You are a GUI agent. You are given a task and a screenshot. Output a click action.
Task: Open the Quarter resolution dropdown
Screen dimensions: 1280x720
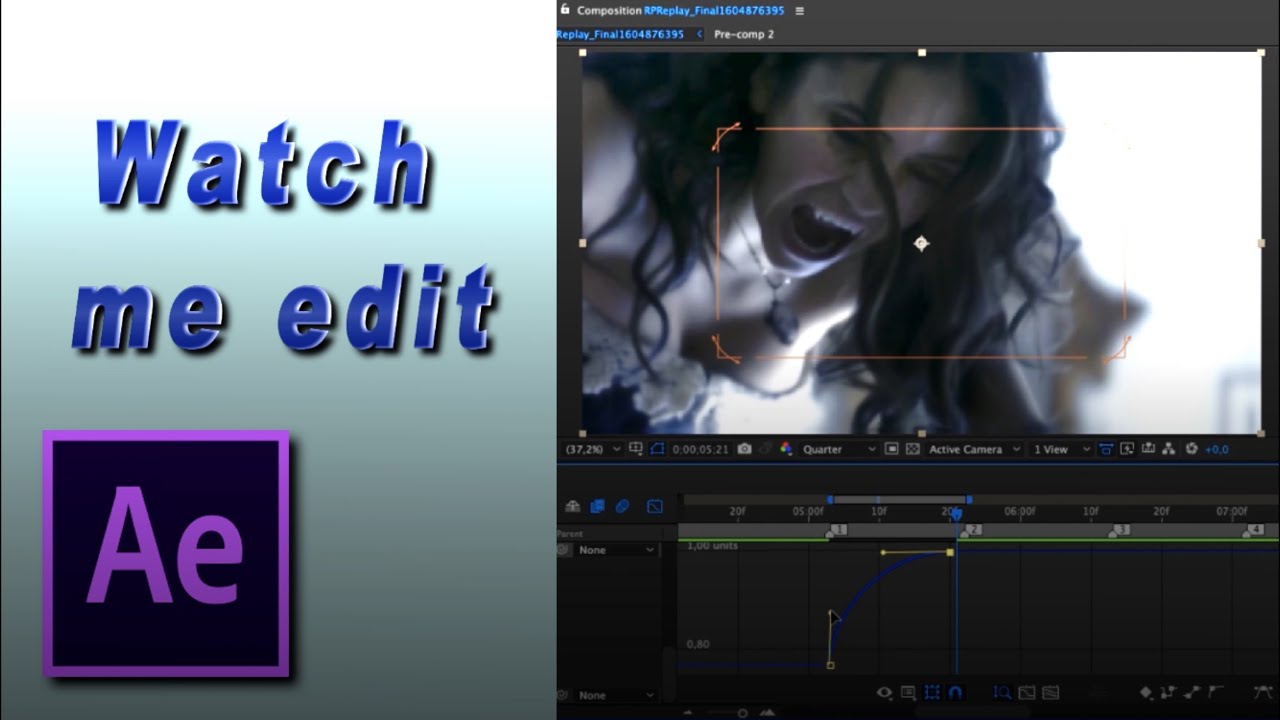point(839,449)
